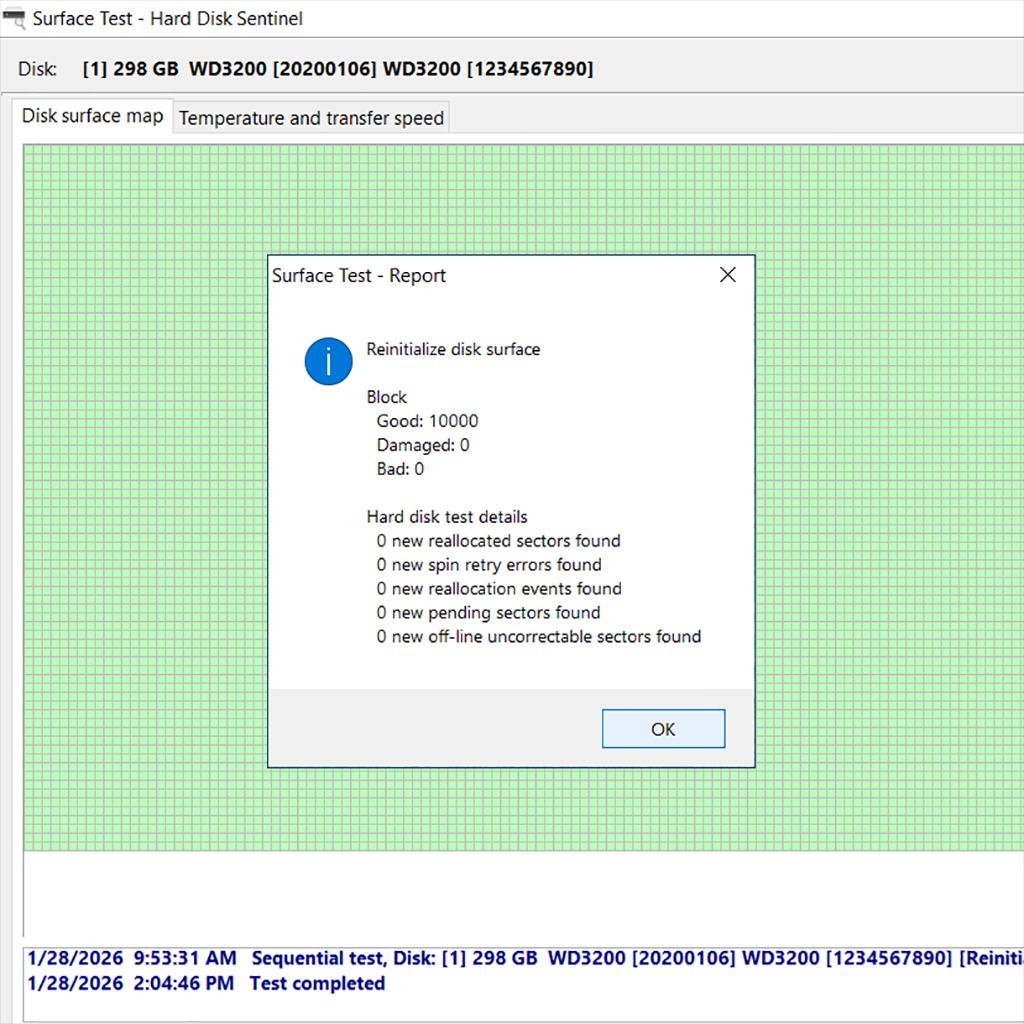Click the OK button in the report
The height and width of the screenshot is (1024, 1024).
663,729
